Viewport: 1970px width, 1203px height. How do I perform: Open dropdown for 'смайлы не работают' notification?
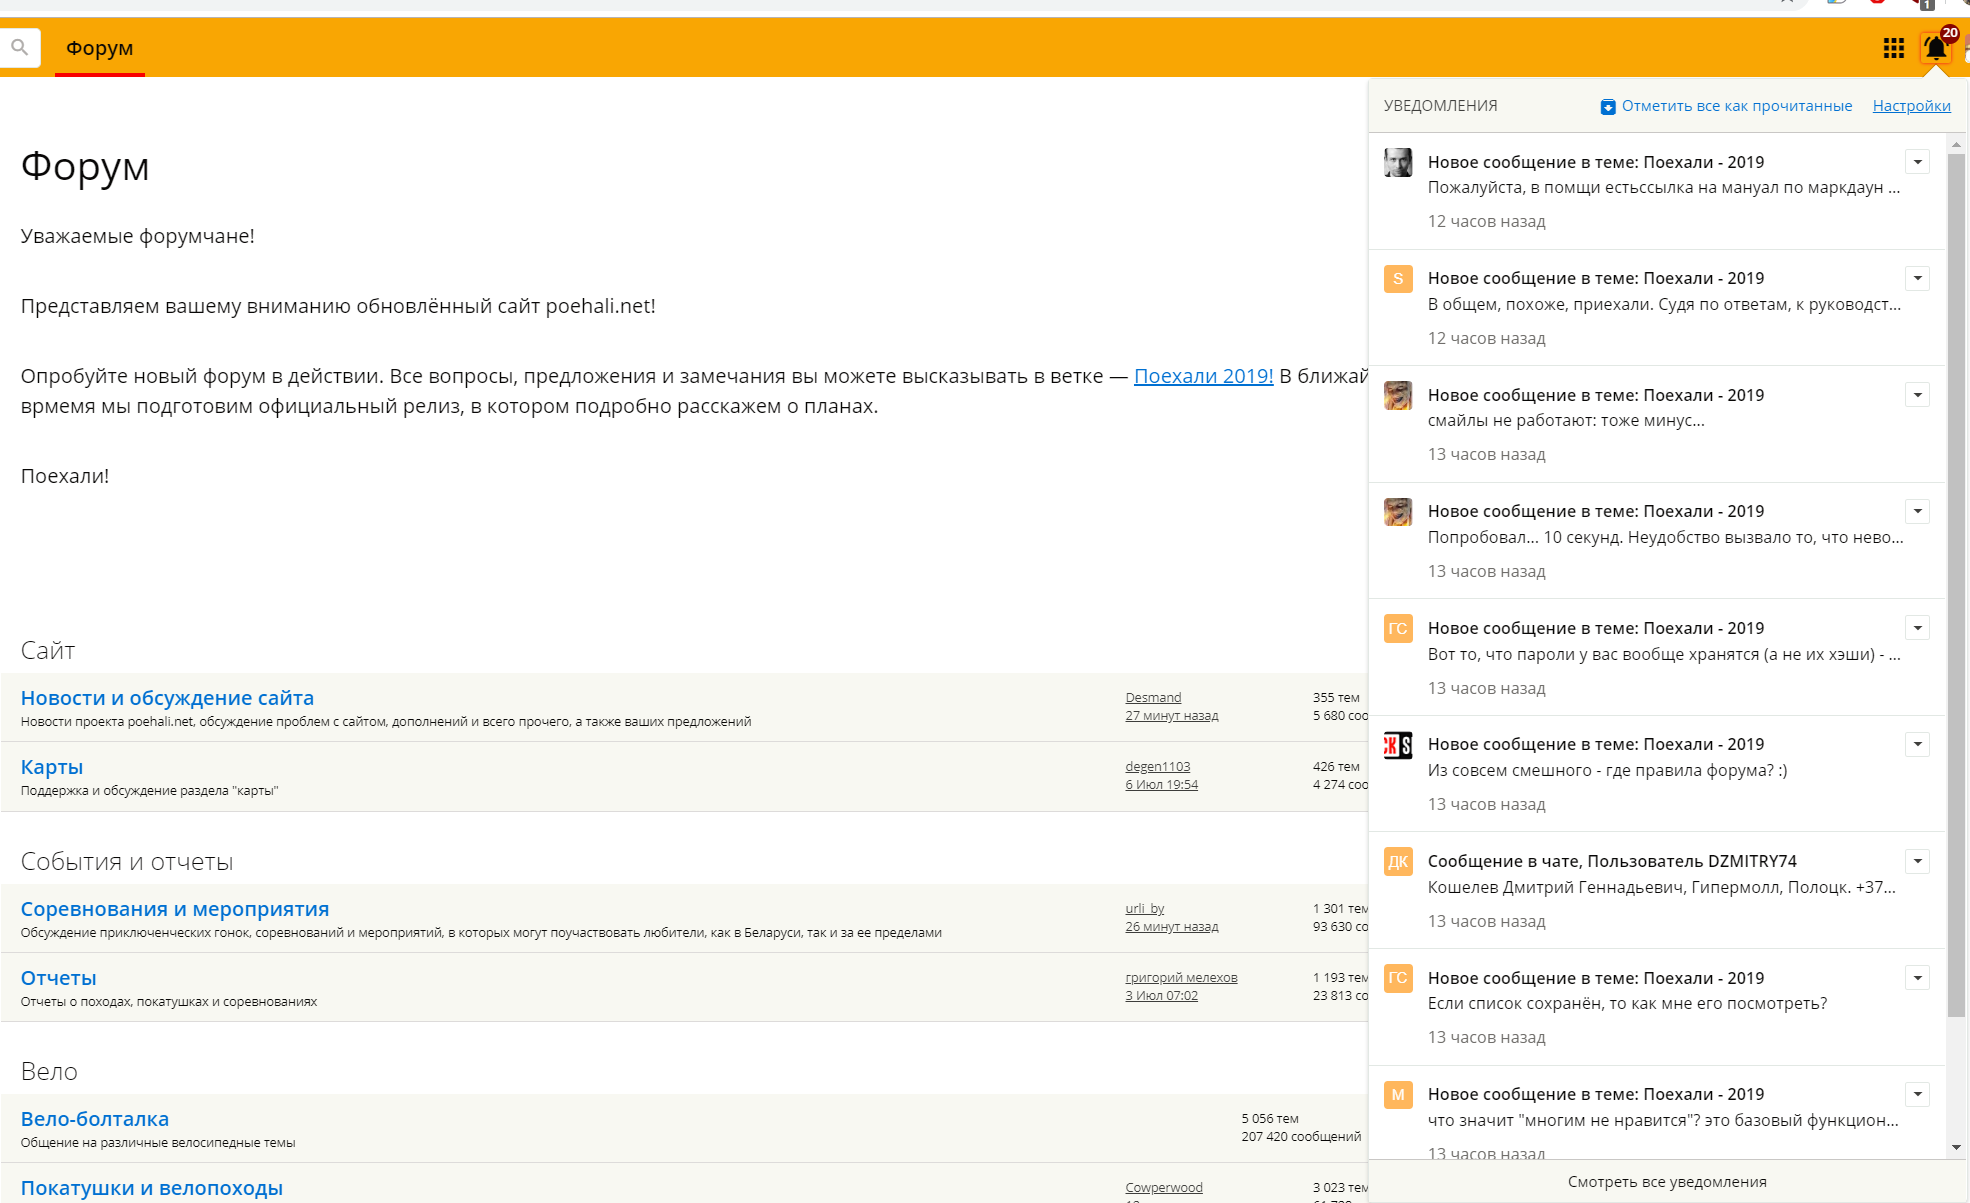click(x=1917, y=395)
